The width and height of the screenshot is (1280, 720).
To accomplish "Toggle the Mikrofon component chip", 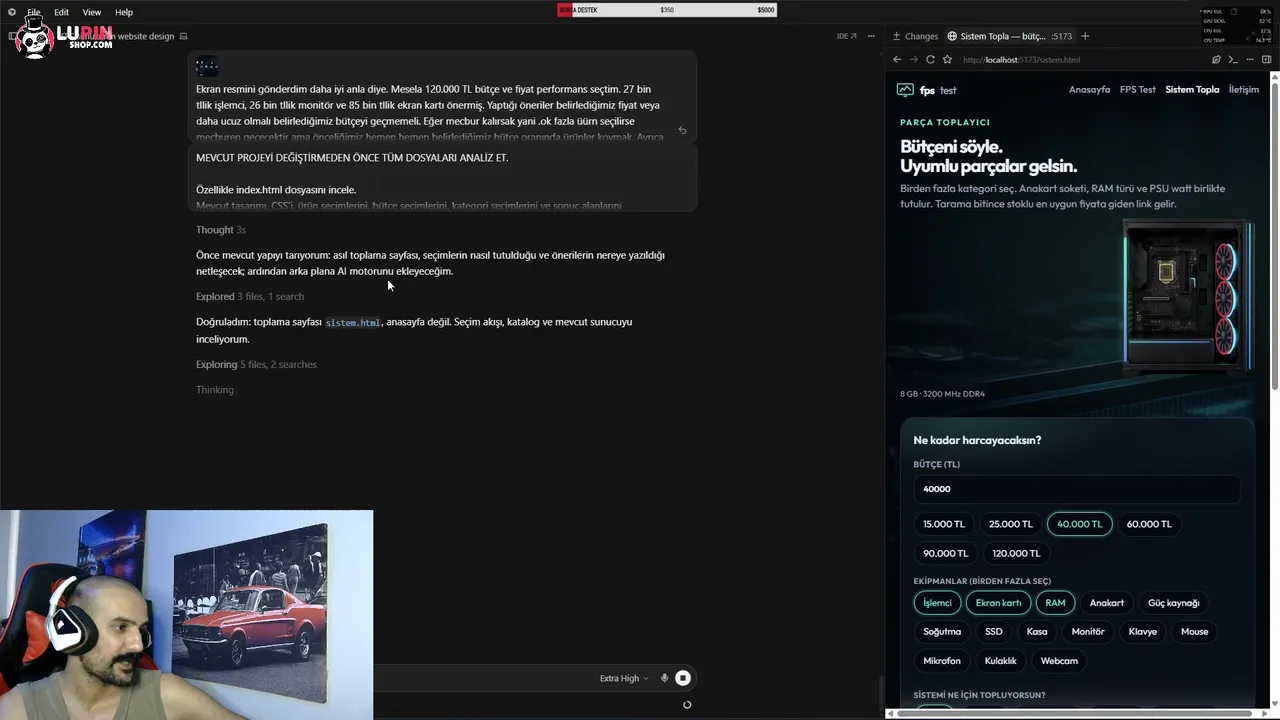I will click(942, 661).
